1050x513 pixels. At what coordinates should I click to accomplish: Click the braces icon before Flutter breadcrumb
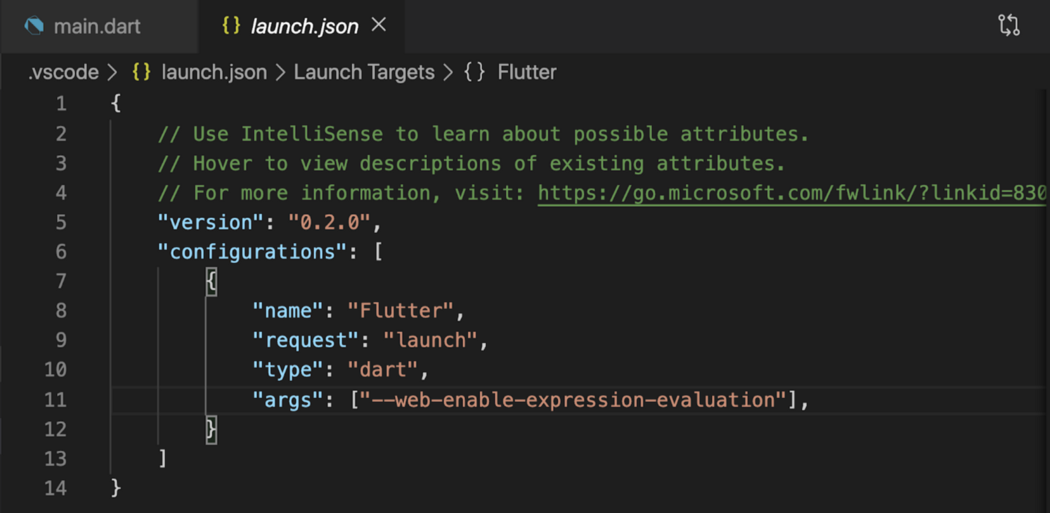[x=474, y=72]
